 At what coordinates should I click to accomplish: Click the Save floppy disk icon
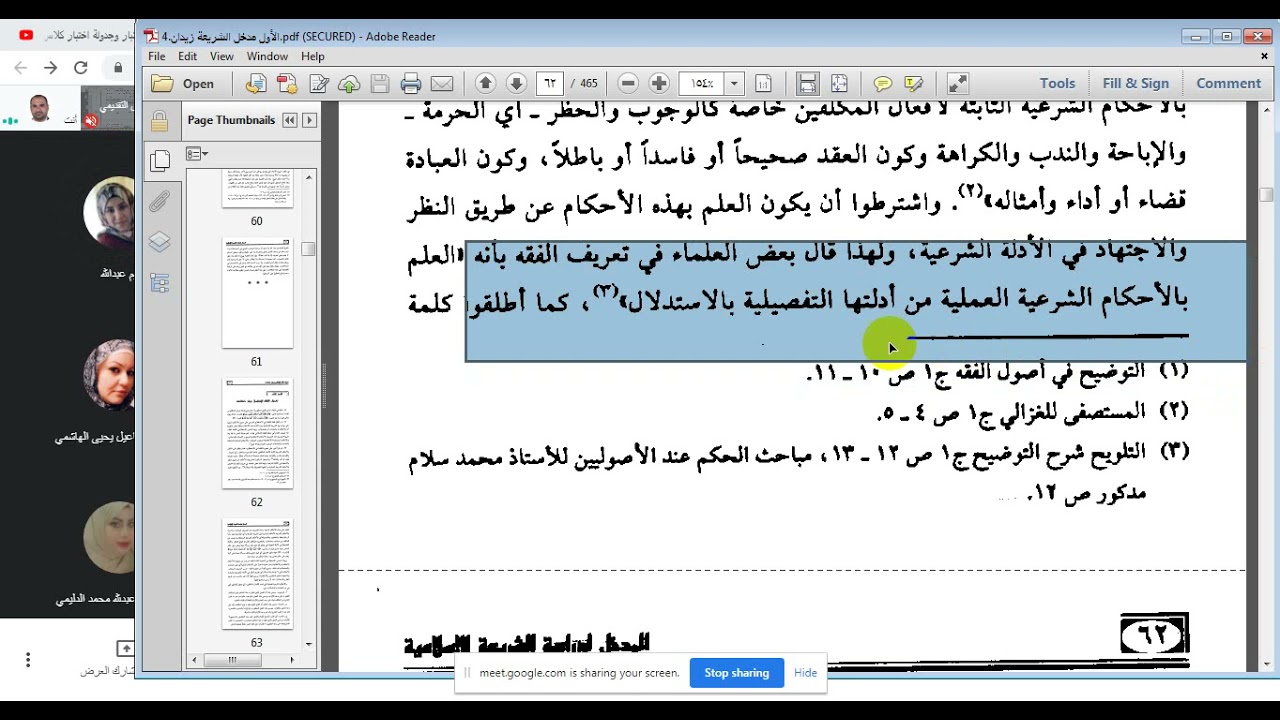click(x=380, y=84)
